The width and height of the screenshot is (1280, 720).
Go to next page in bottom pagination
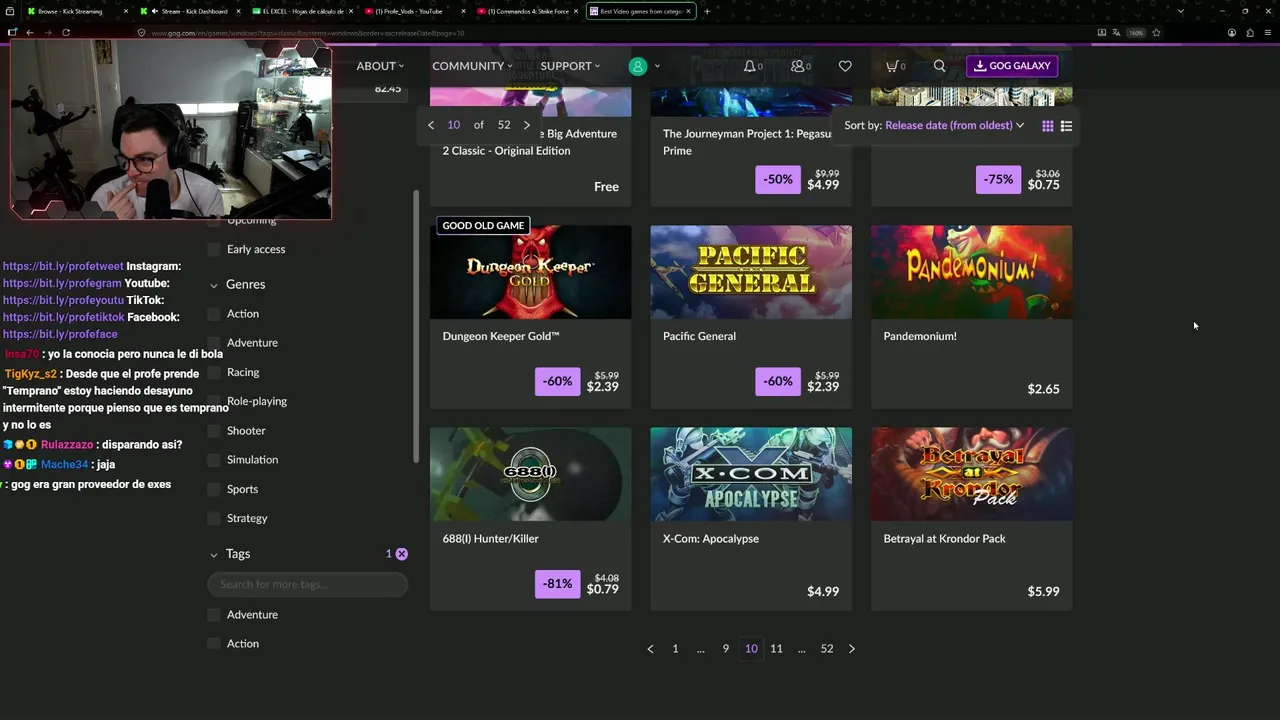[x=852, y=649]
